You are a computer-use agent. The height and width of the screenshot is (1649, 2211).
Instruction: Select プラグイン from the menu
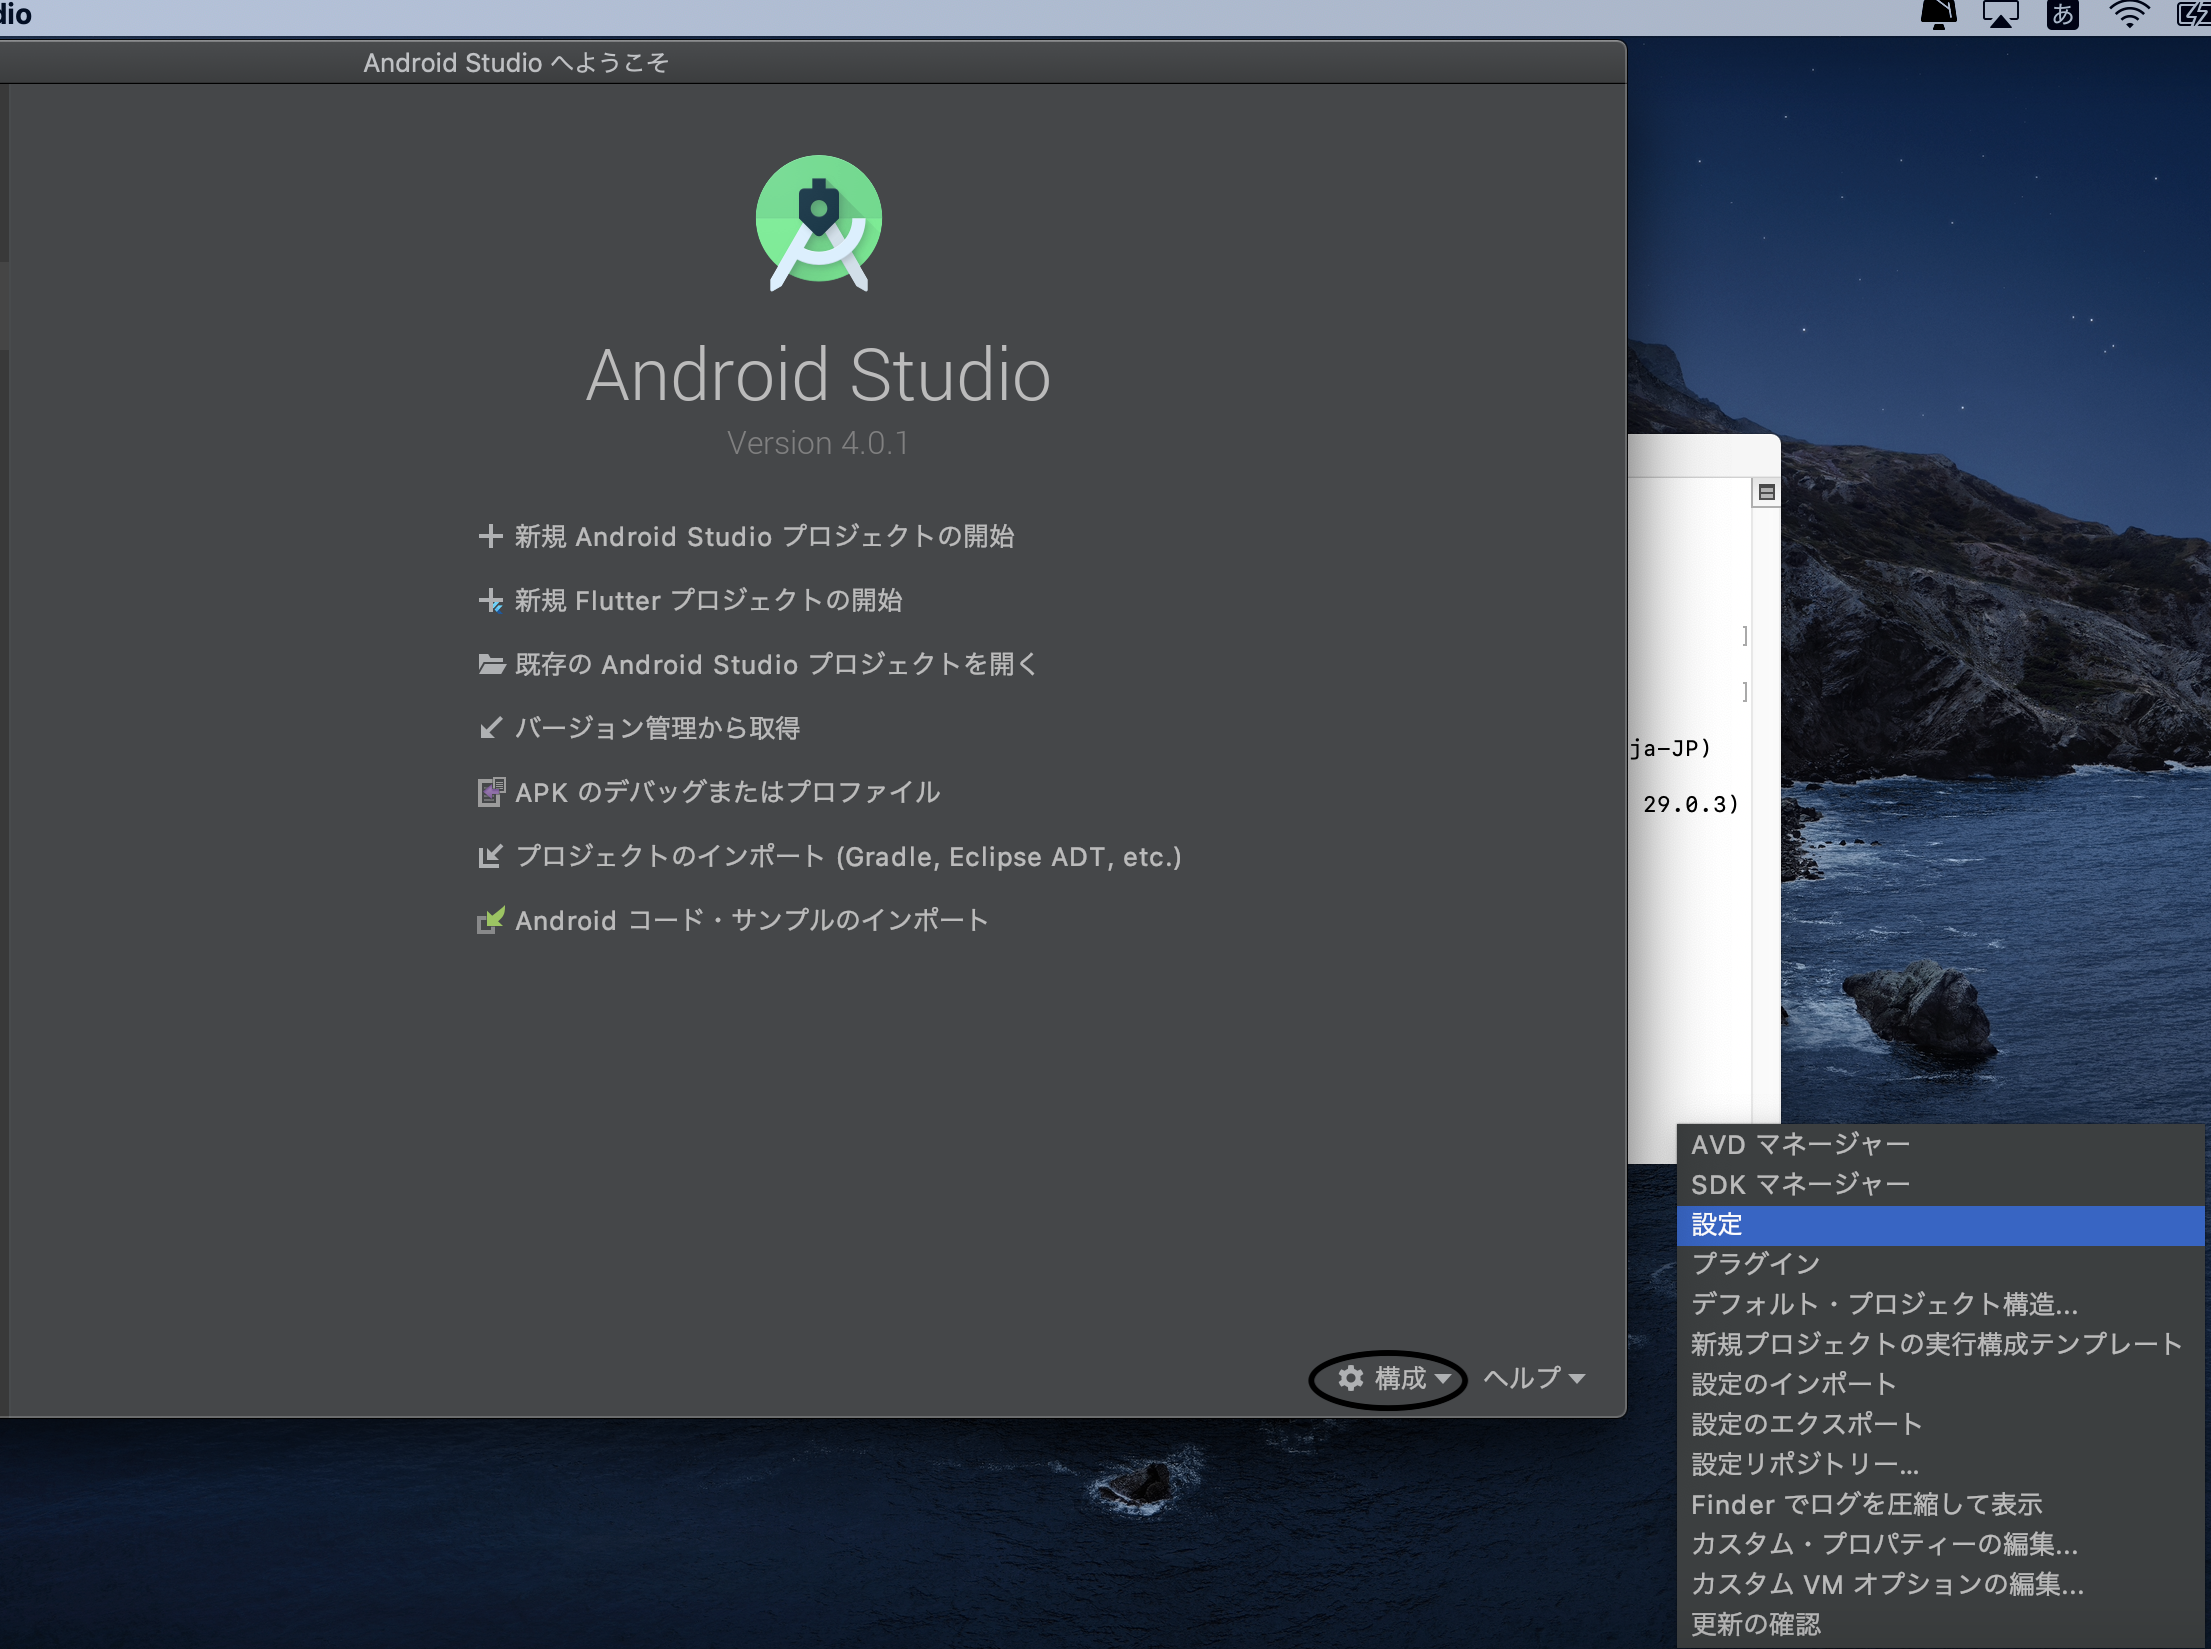(1940, 1264)
